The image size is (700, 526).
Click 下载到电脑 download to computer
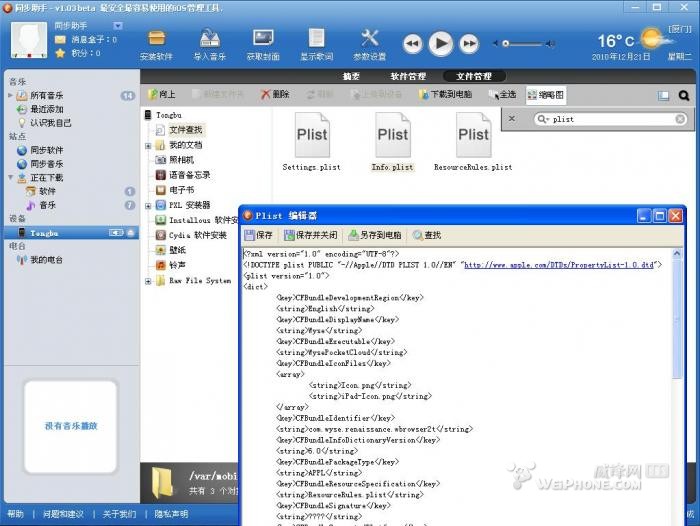coord(445,95)
